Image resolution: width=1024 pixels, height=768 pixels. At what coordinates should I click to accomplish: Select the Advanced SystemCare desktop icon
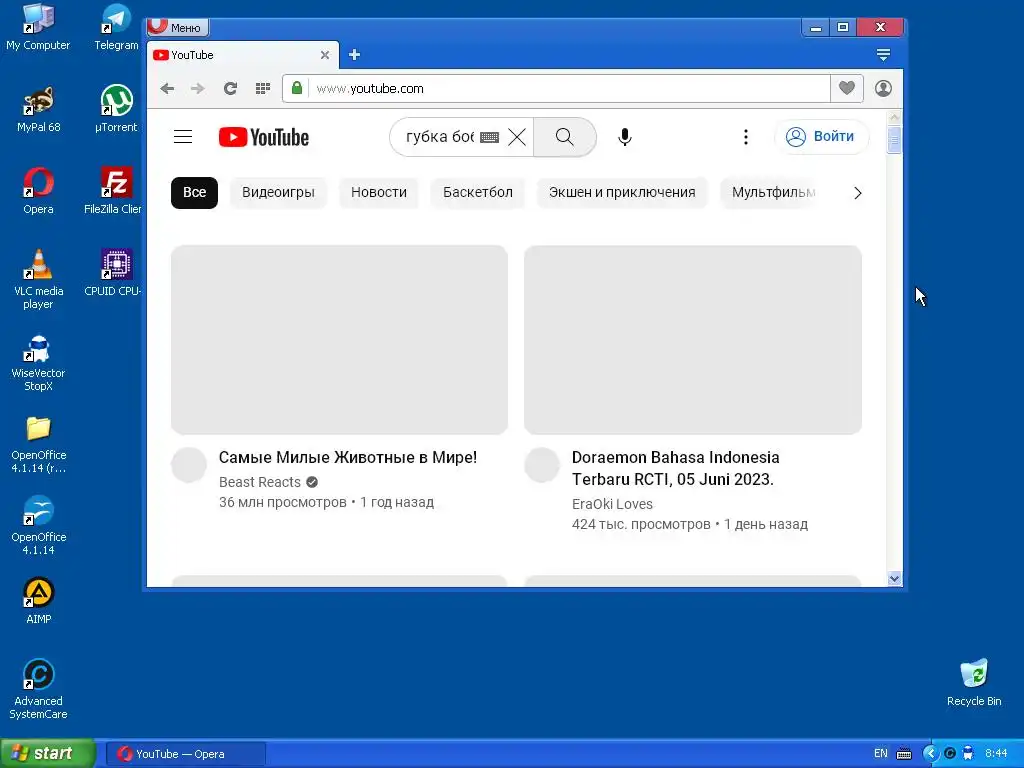point(38,690)
